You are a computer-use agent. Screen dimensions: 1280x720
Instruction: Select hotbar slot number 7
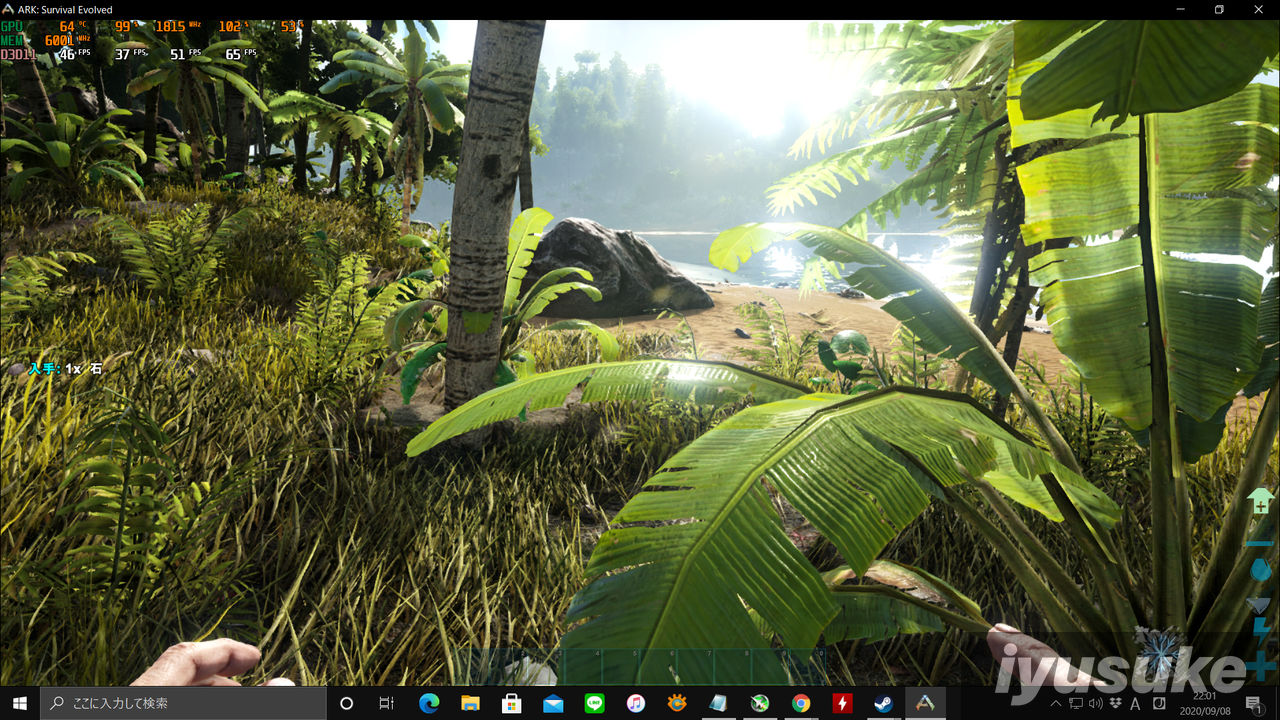click(x=695, y=666)
